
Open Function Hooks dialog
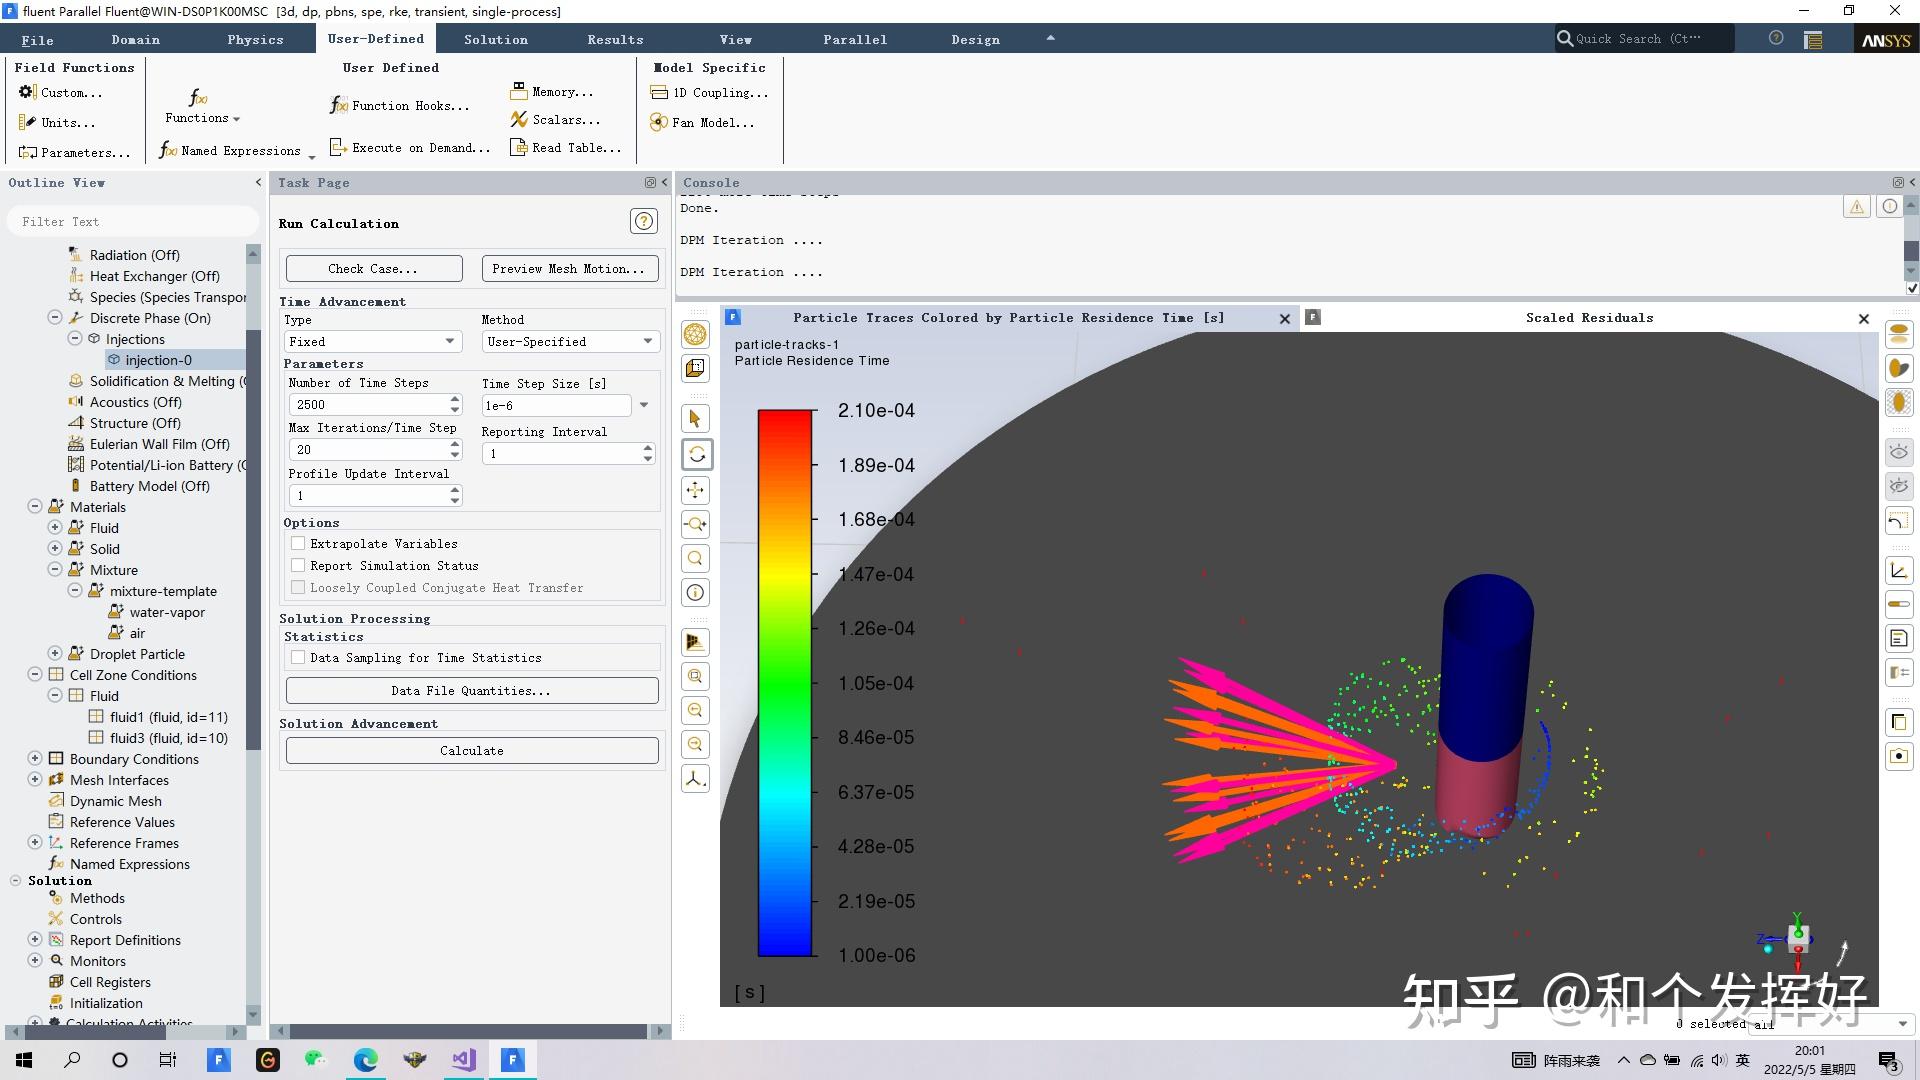click(x=400, y=106)
